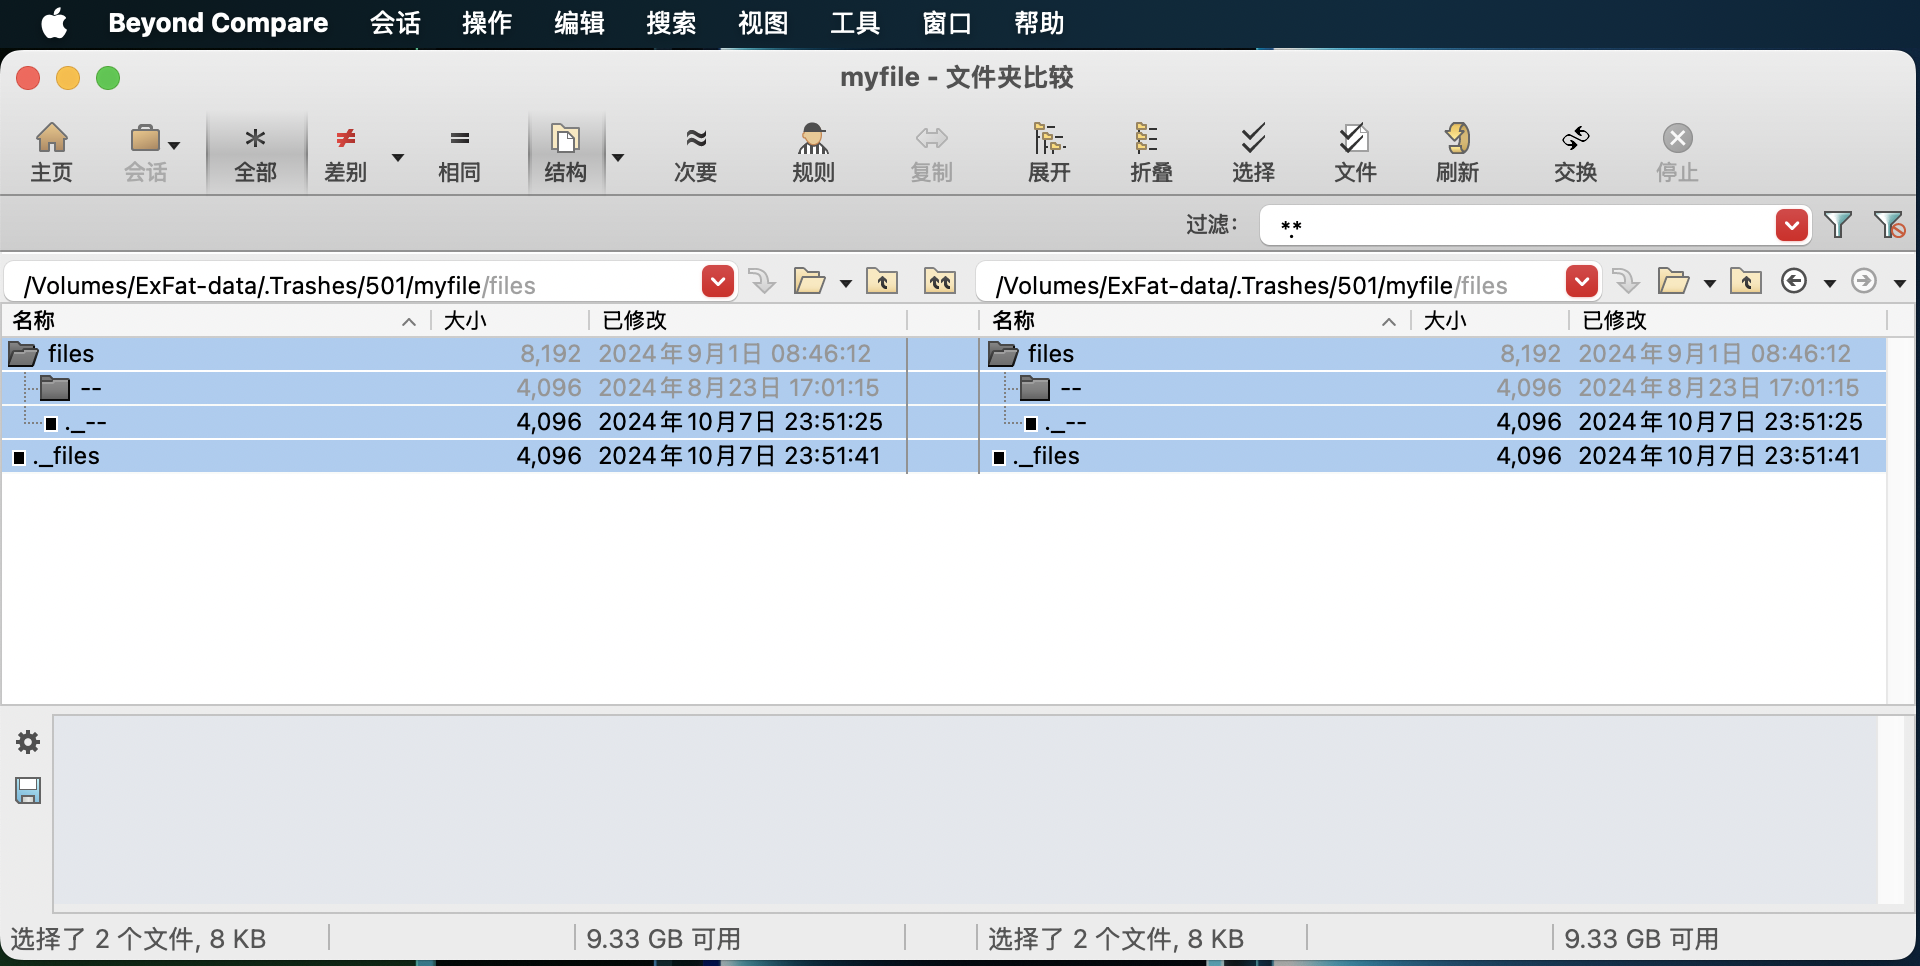Open the 规则 rules dialog
The image size is (1920, 966).
click(813, 152)
